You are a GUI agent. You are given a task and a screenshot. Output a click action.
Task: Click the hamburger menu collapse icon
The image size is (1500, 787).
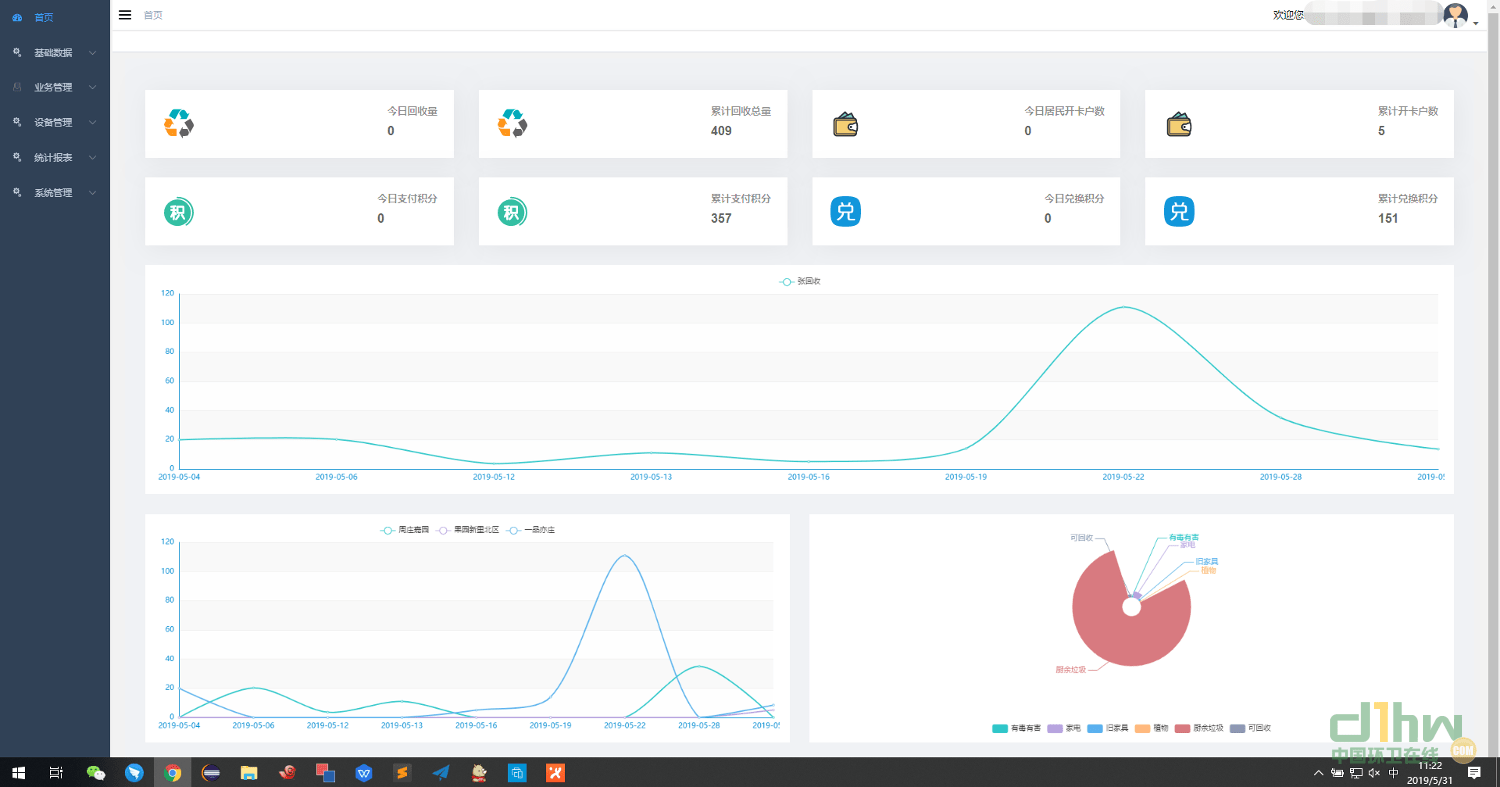(x=125, y=15)
